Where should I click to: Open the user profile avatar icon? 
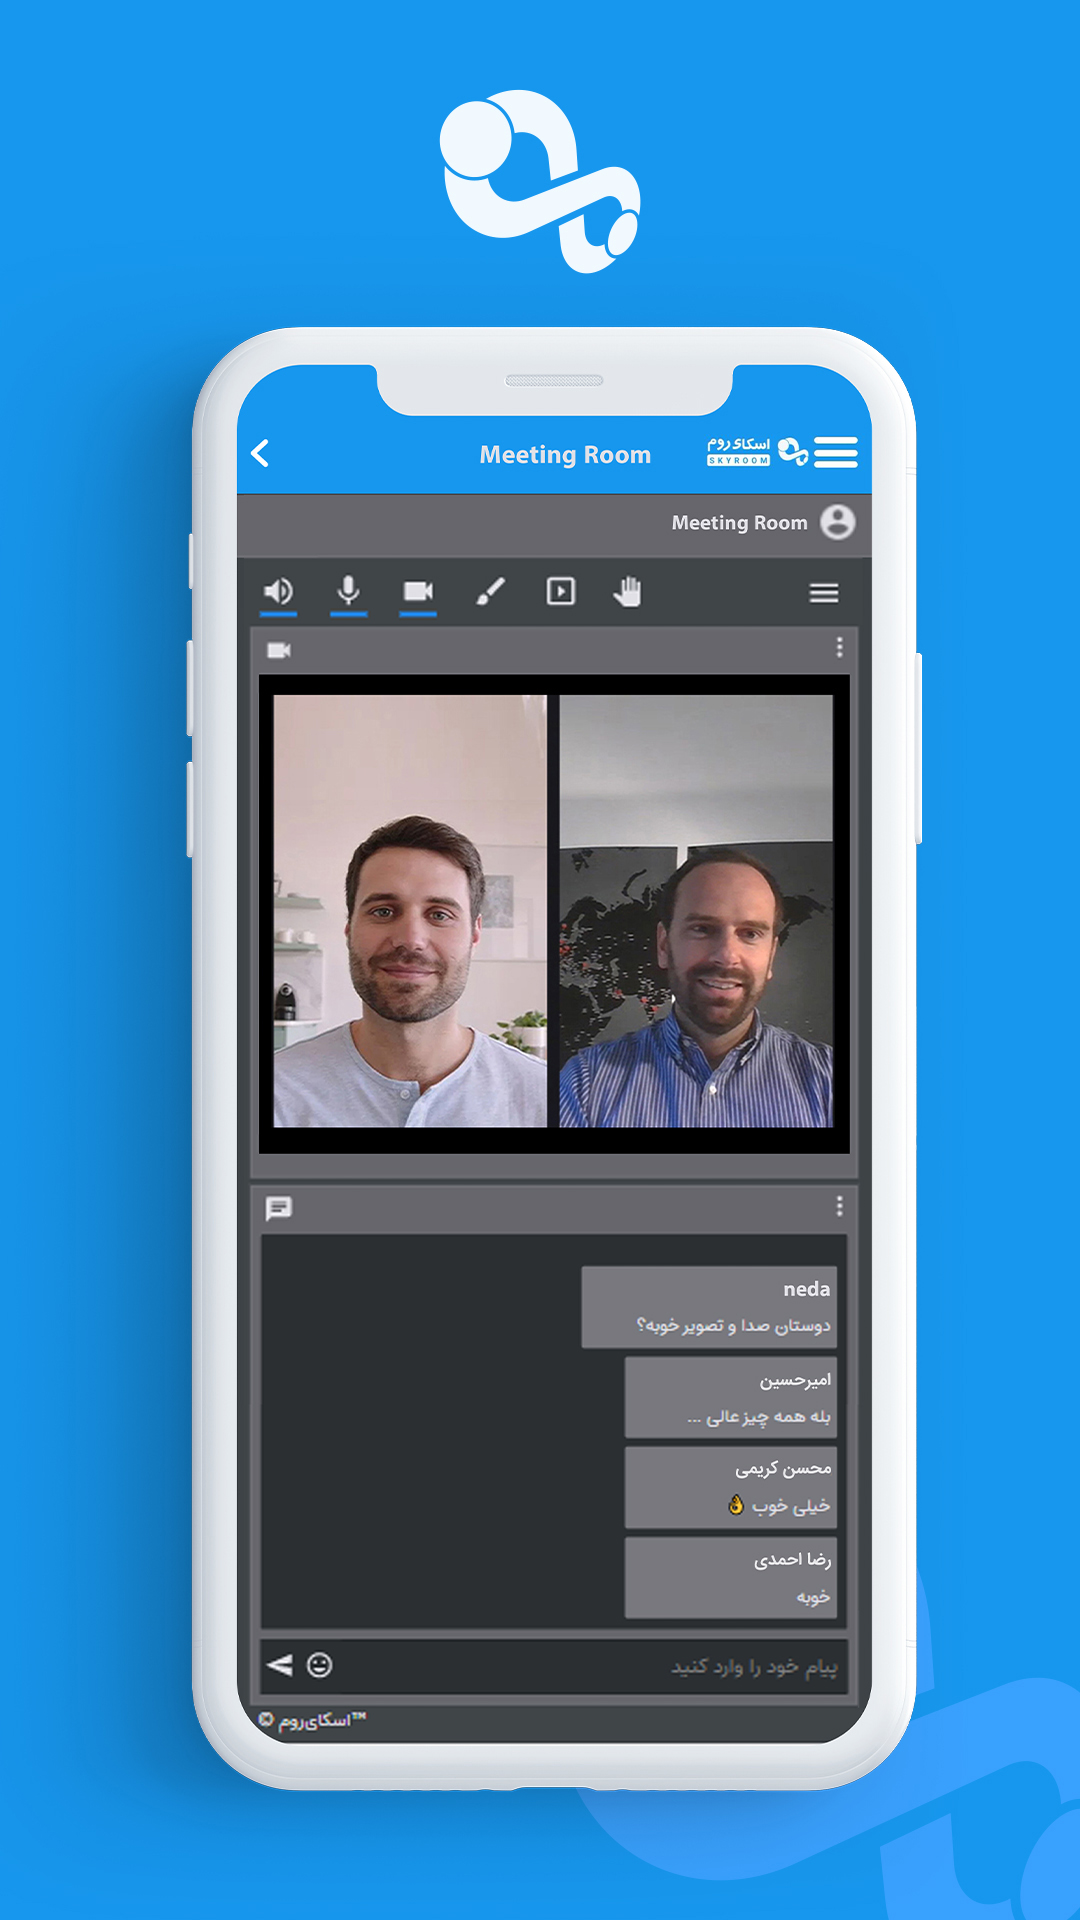click(837, 522)
